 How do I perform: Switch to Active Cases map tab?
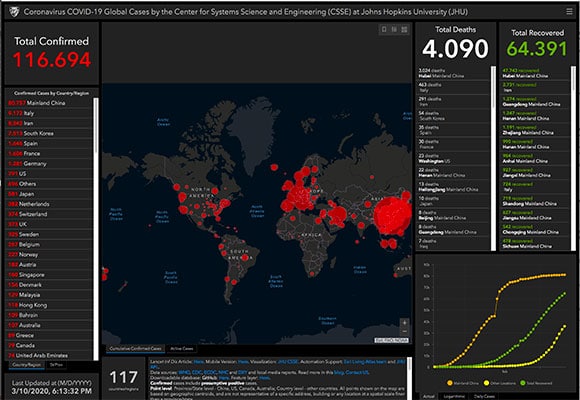(182, 349)
